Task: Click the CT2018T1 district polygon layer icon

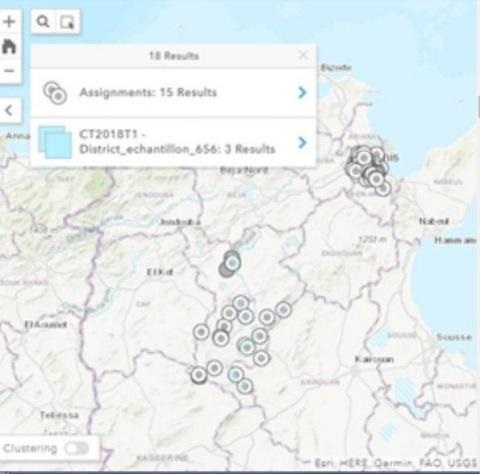Action: [55, 142]
